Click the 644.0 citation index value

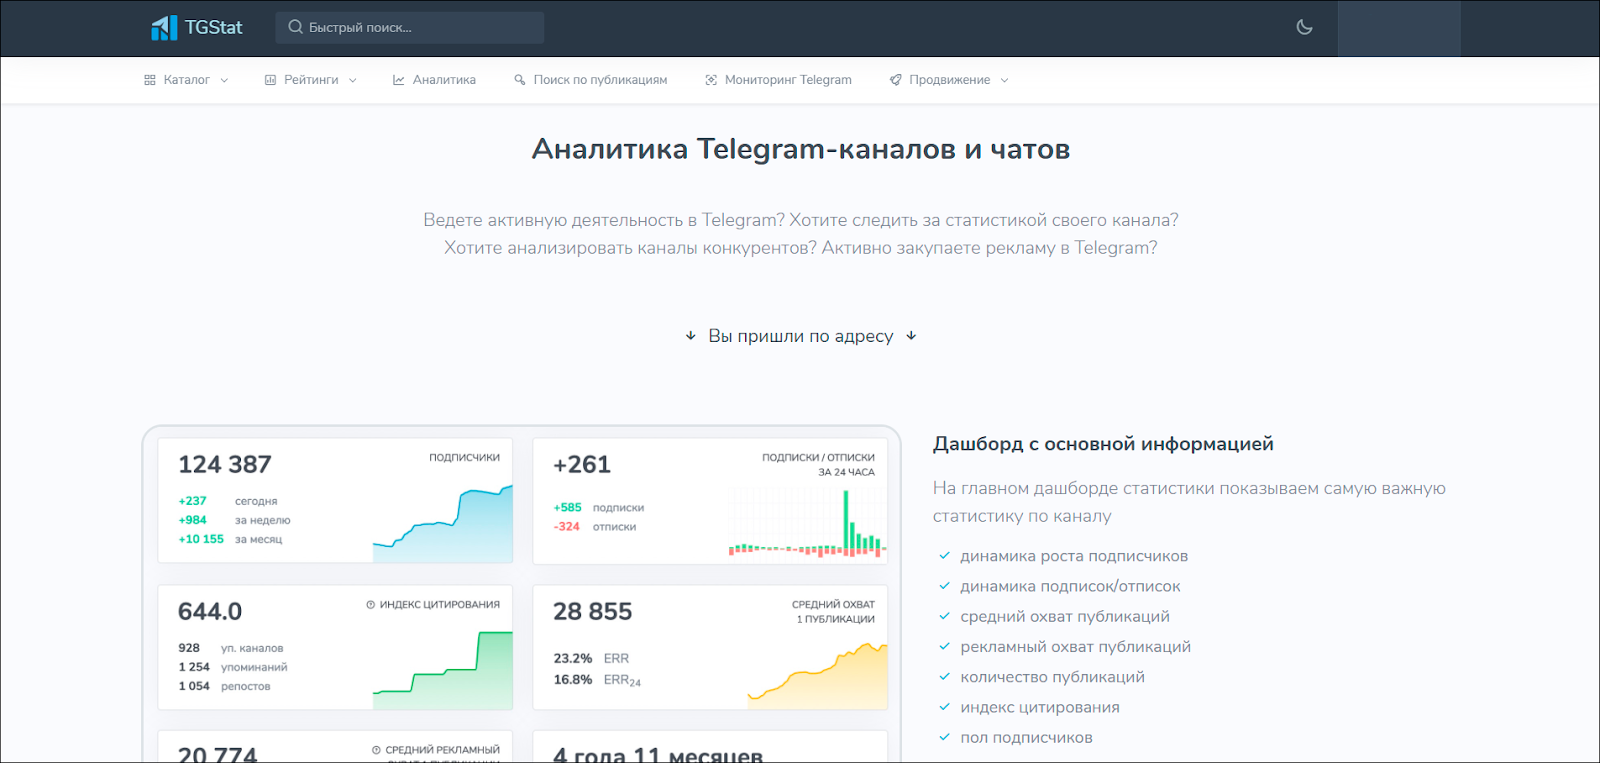(210, 612)
